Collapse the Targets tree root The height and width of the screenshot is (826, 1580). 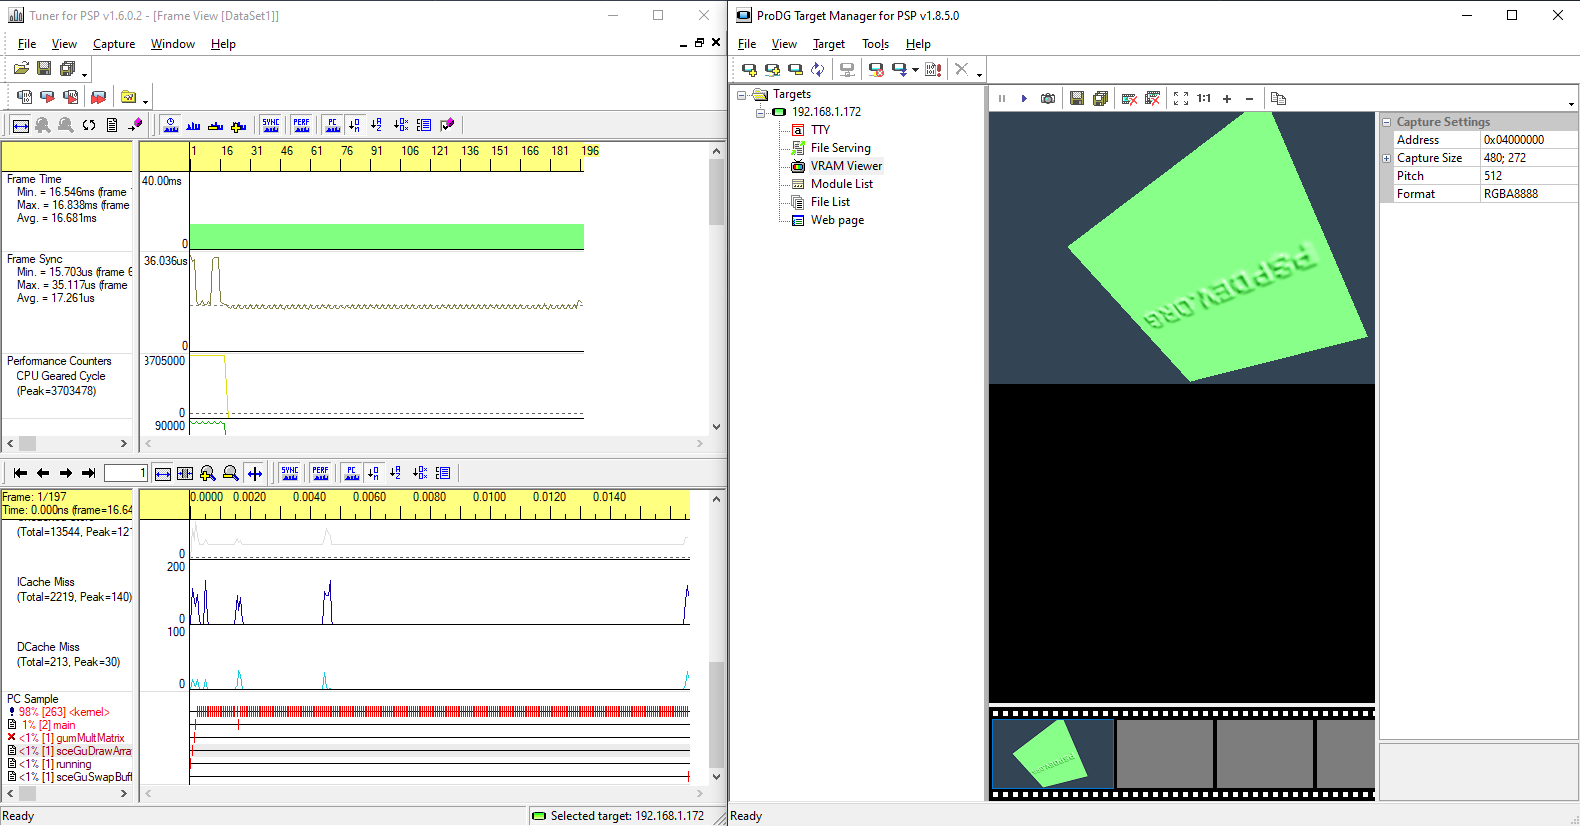tap(742, 95)
